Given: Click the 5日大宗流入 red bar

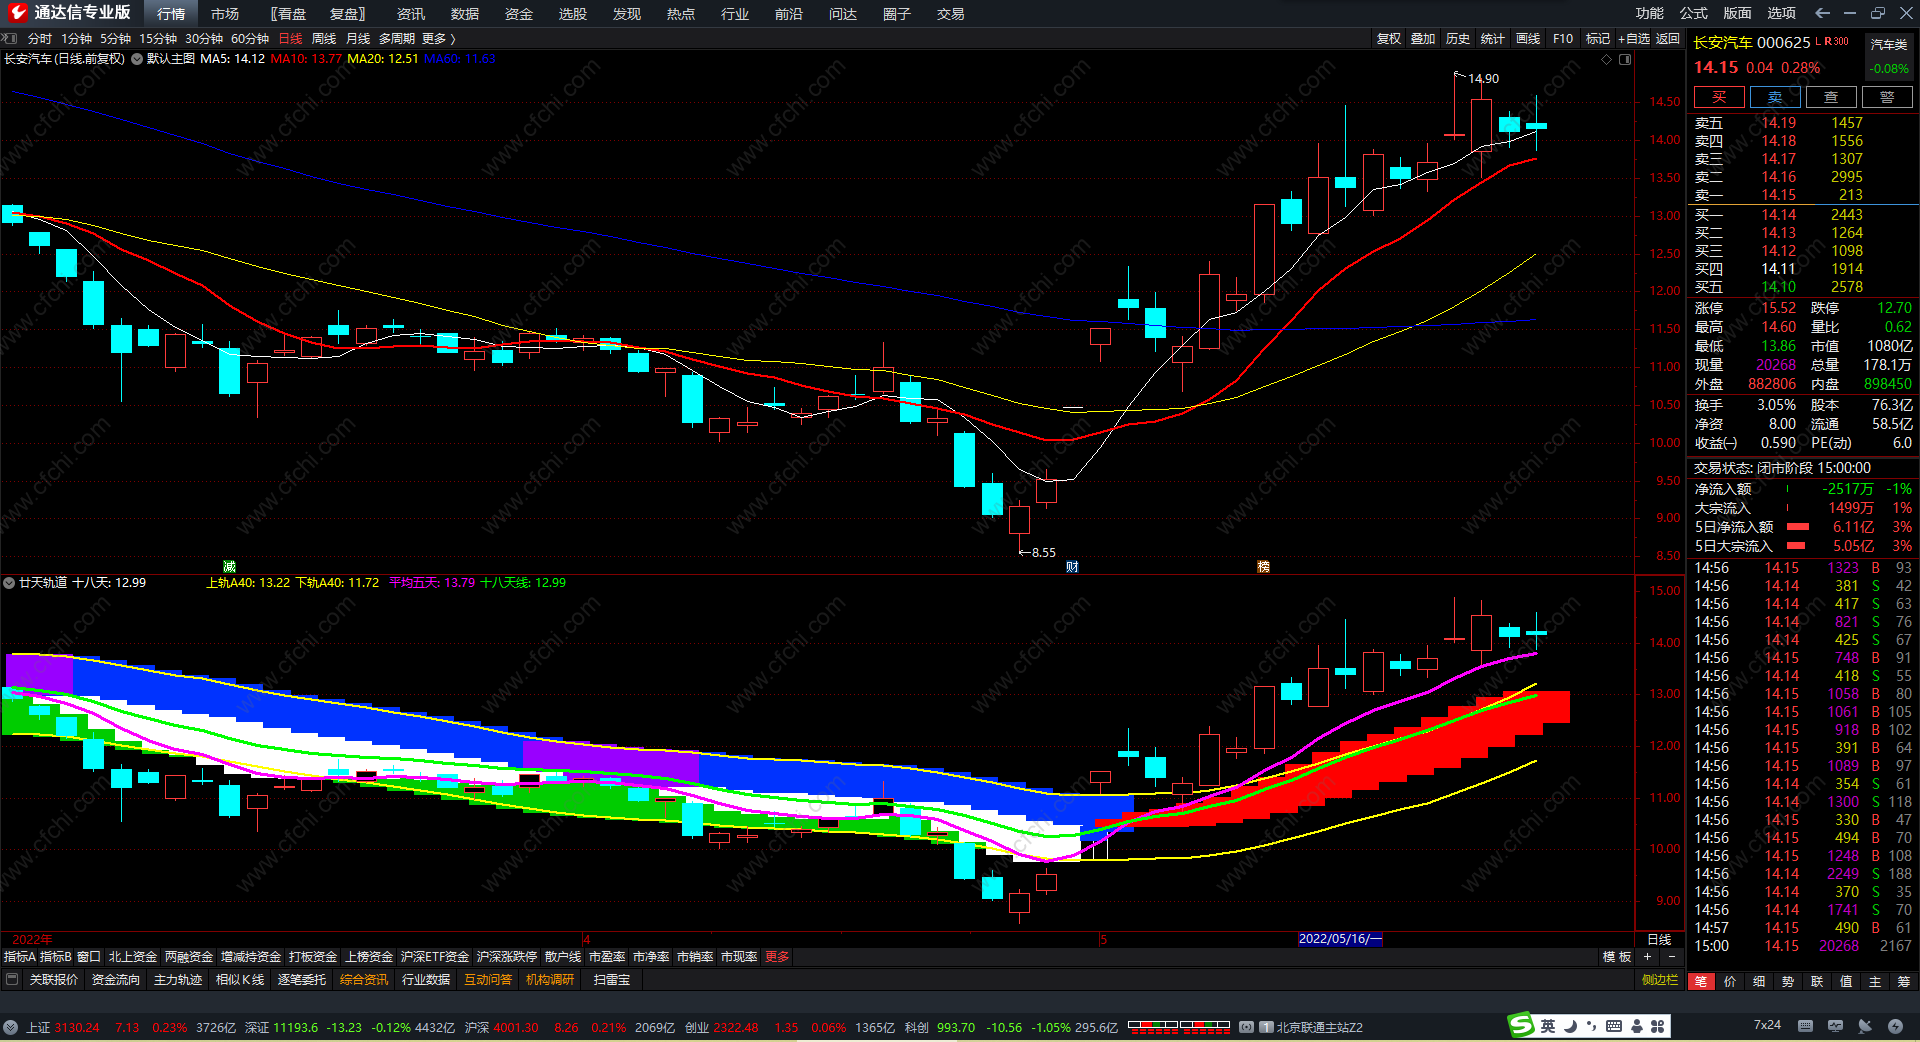Looking at the screenshot, I should point(1796,546).
